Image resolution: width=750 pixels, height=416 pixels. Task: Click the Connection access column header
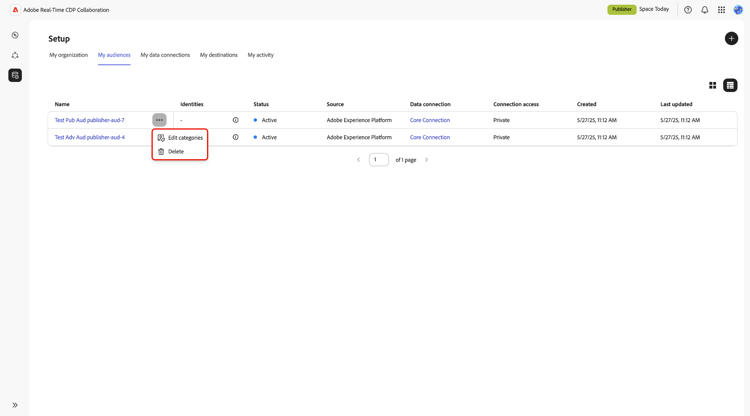(x=516, y=104)
